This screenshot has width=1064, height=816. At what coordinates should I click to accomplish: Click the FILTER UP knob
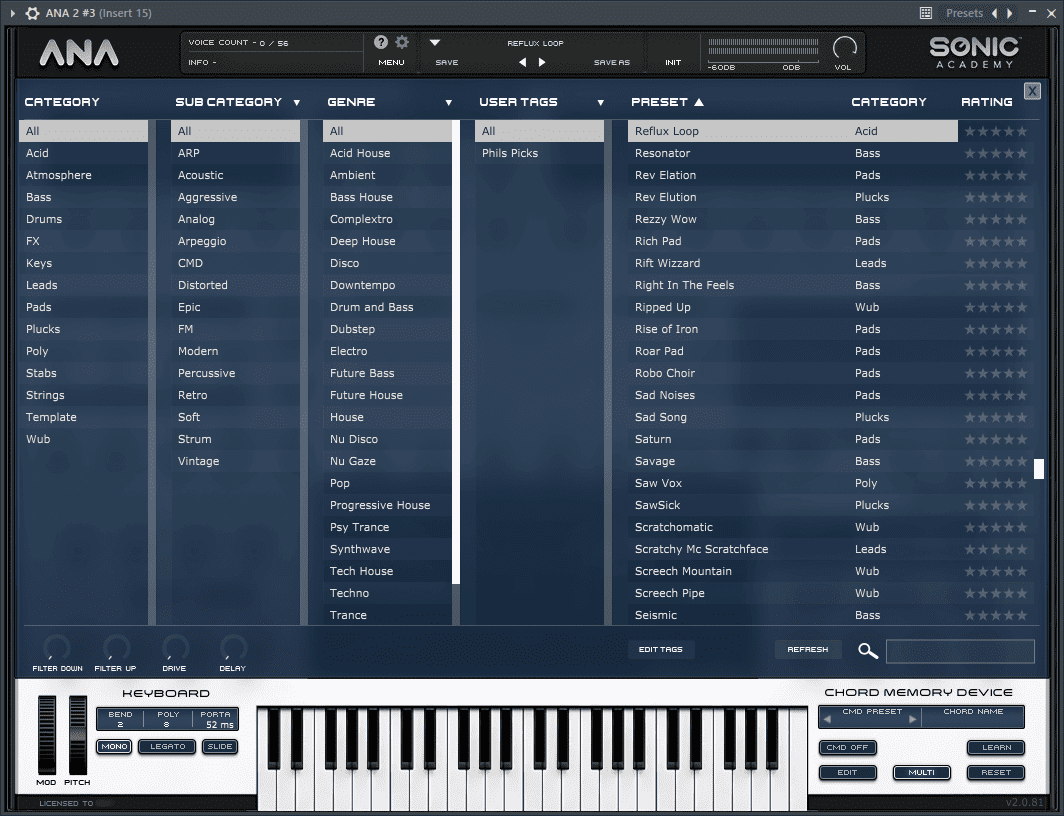point(116,648)
